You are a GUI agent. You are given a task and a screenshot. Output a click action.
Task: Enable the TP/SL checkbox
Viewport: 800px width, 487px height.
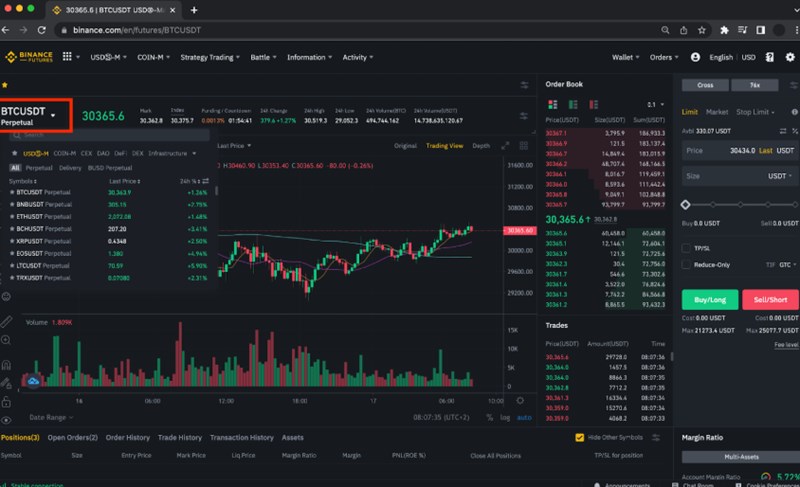(686, 248)
